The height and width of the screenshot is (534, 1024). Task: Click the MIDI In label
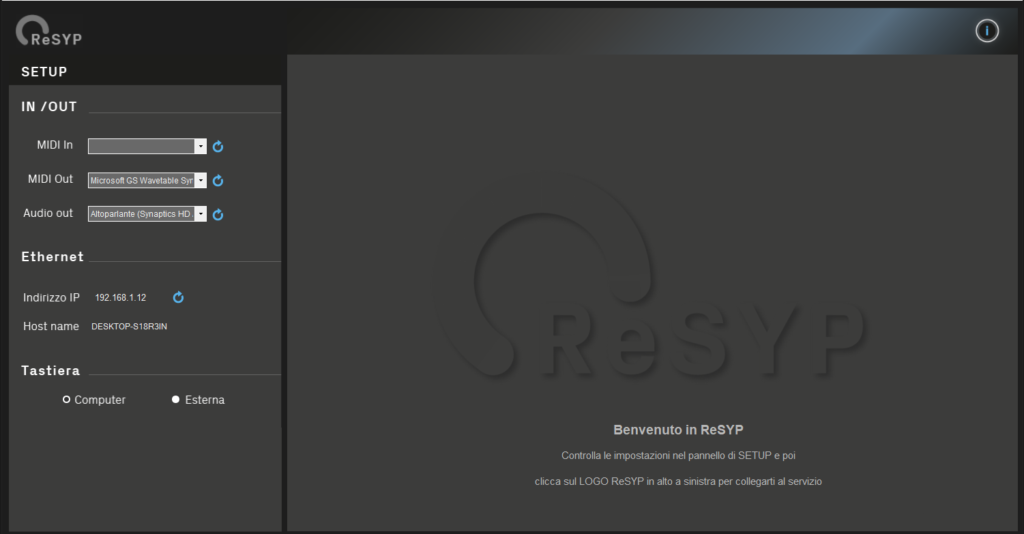click(55, 145)
